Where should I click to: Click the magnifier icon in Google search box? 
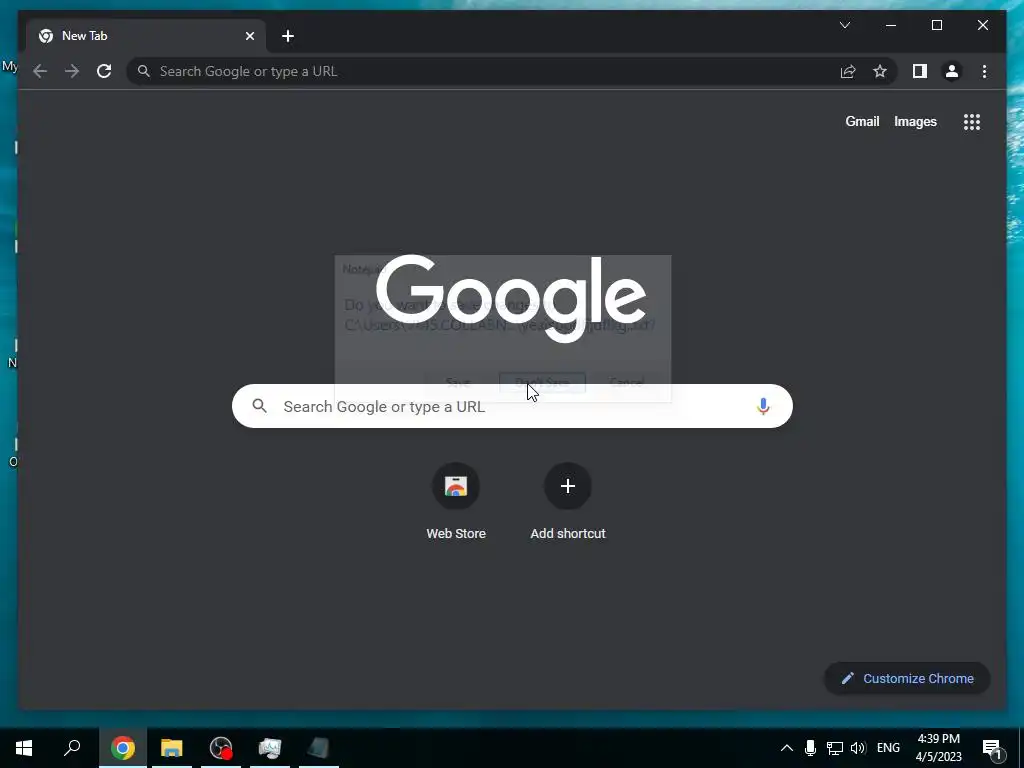pyautogui.click(x=260, y=406)
